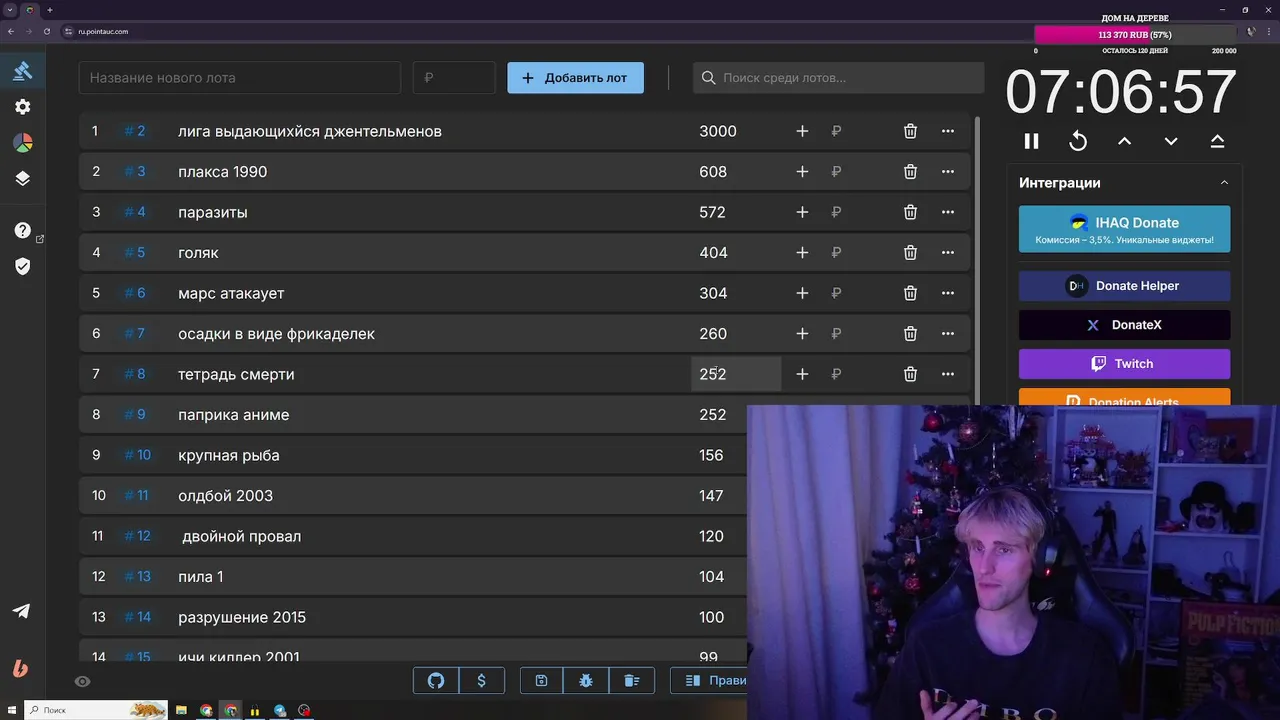Open more options for плакса 1990

coord(948,172)
